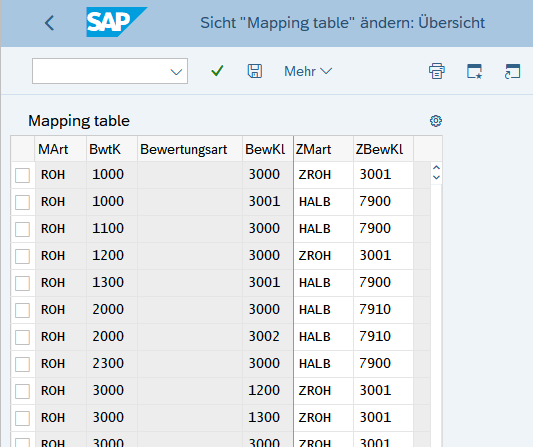Click the ZMart column header

tap(324, 149)
